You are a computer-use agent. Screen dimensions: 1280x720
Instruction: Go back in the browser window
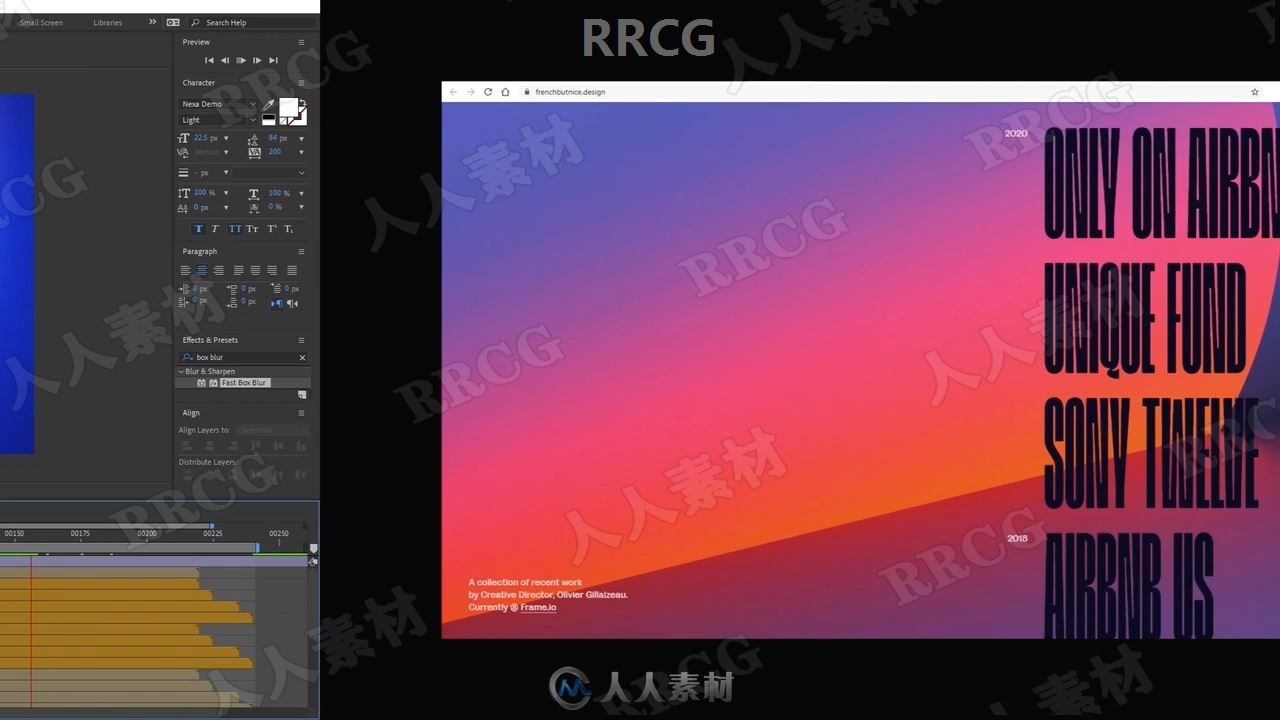coord(454,92)
